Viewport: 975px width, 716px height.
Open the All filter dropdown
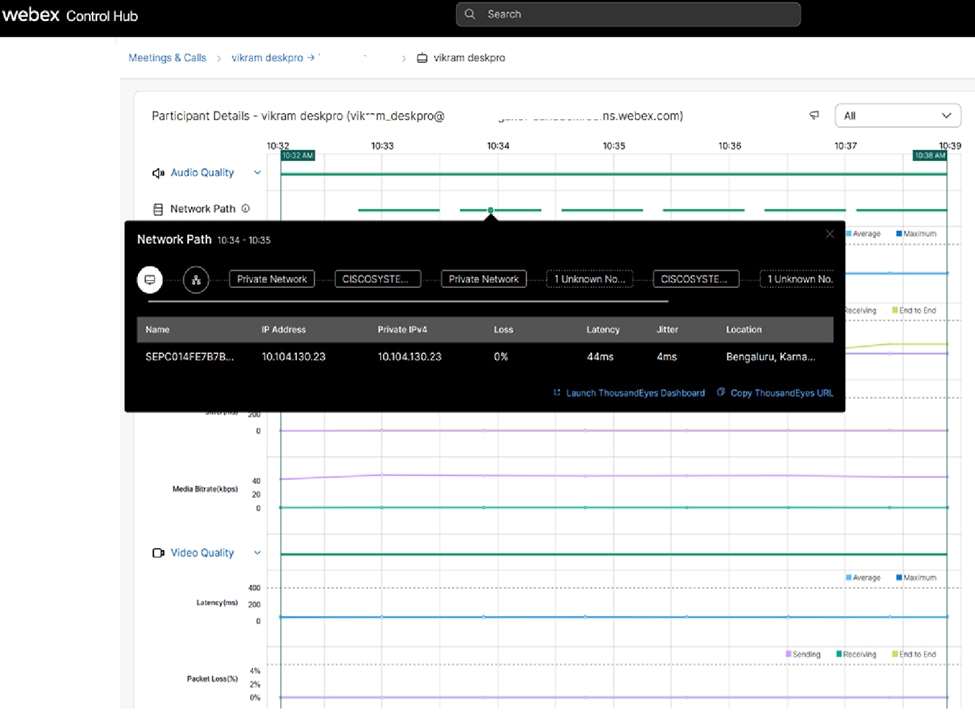(x=897, y=116)
